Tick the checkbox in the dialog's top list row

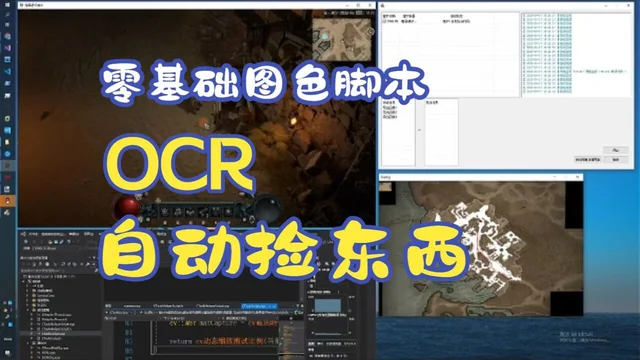tap(384, 21)
